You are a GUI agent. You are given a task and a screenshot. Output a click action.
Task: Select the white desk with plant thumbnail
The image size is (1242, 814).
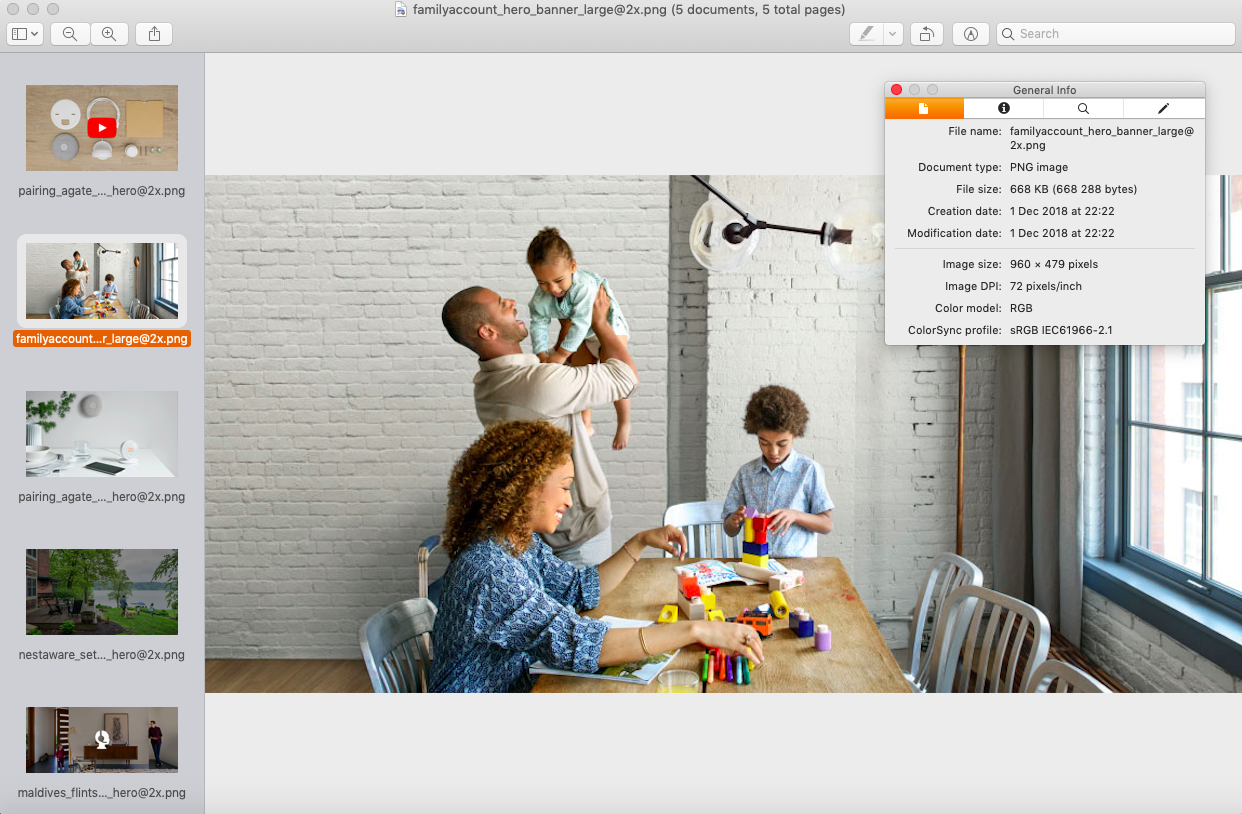[x=102, y=434]
